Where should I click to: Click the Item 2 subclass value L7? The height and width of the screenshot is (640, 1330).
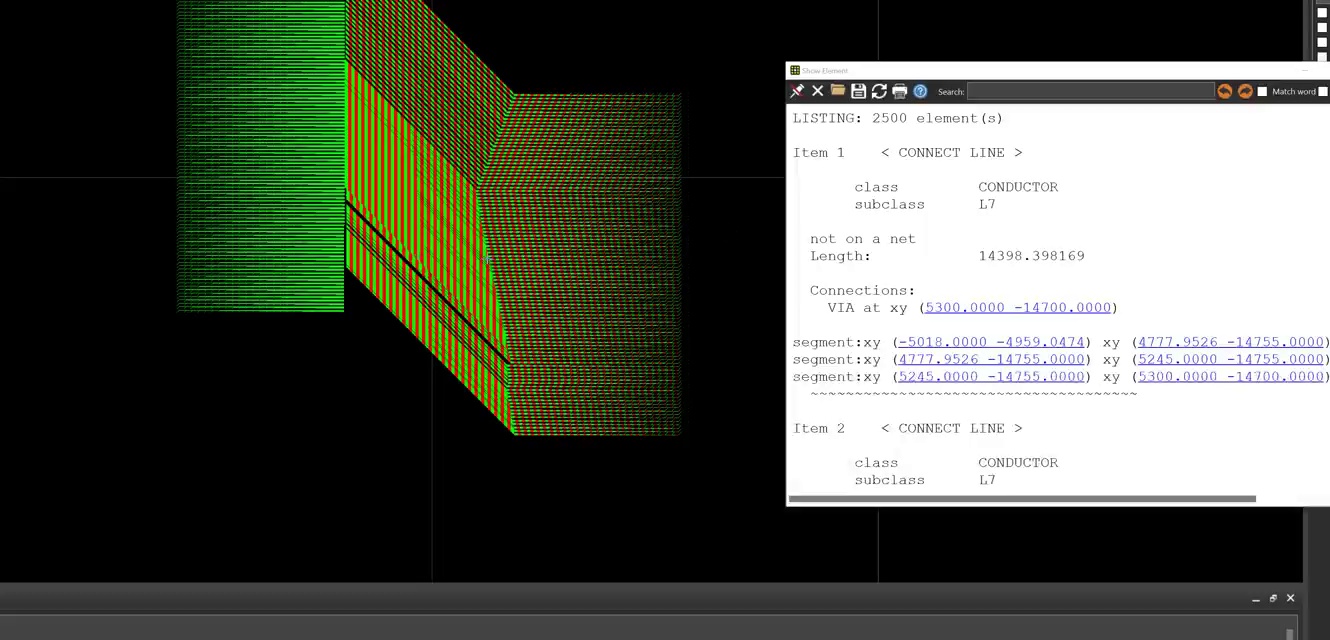pos(987,480)
